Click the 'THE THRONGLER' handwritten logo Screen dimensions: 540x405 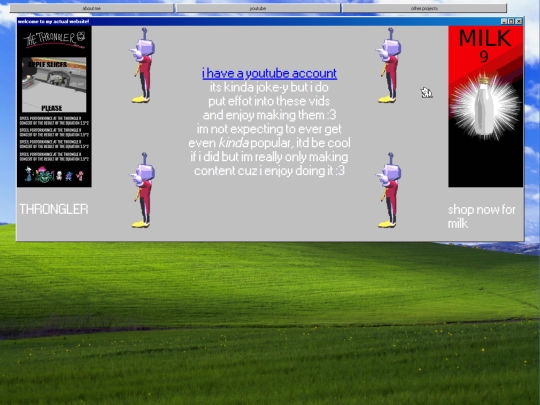55,39
